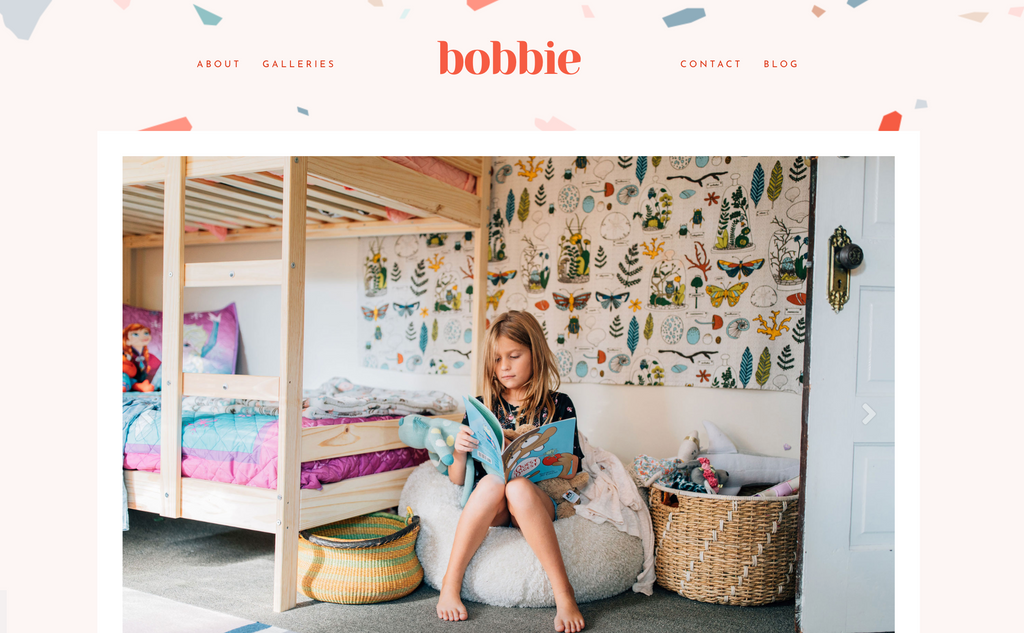Advance slideshow with the right chevron arrow

pos(868,414)
